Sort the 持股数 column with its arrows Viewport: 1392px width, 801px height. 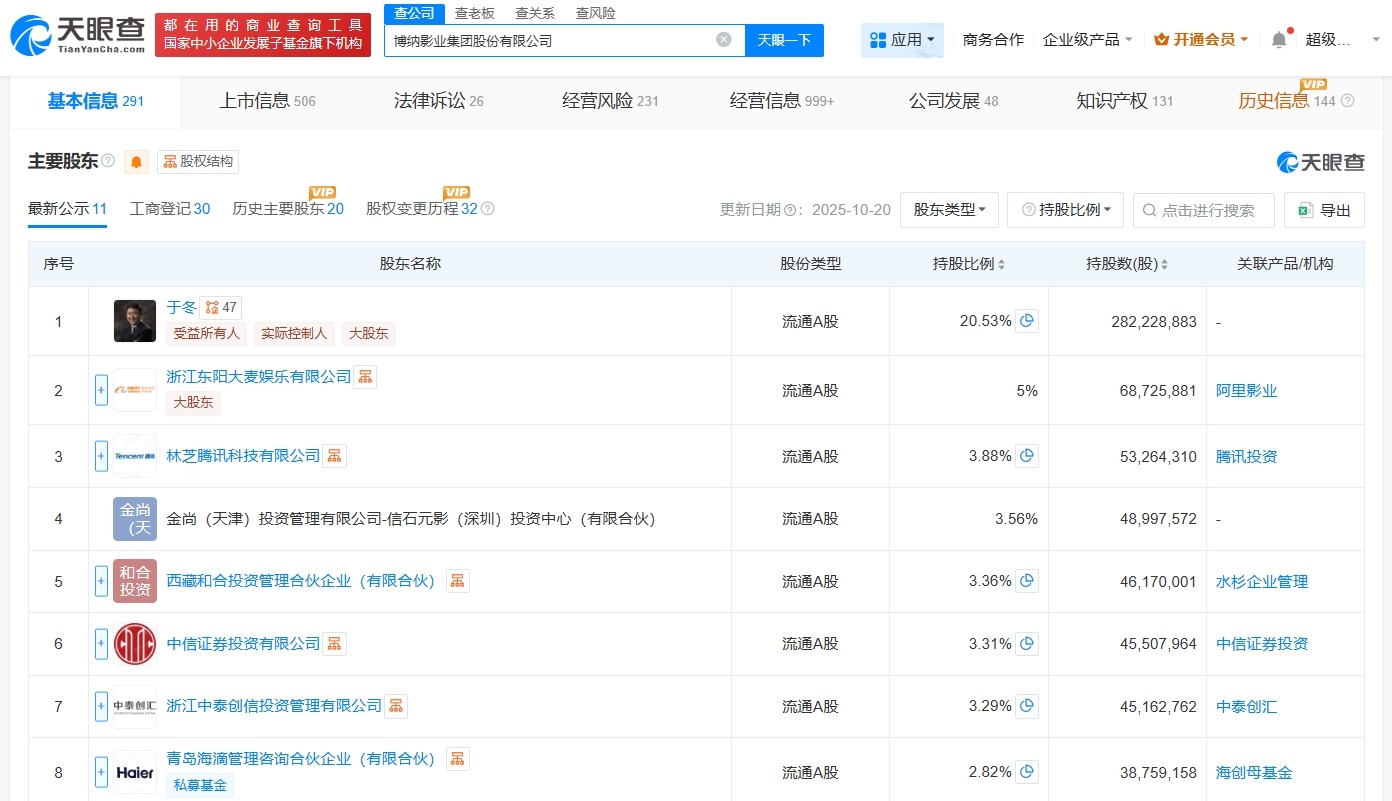(1168, 263)
